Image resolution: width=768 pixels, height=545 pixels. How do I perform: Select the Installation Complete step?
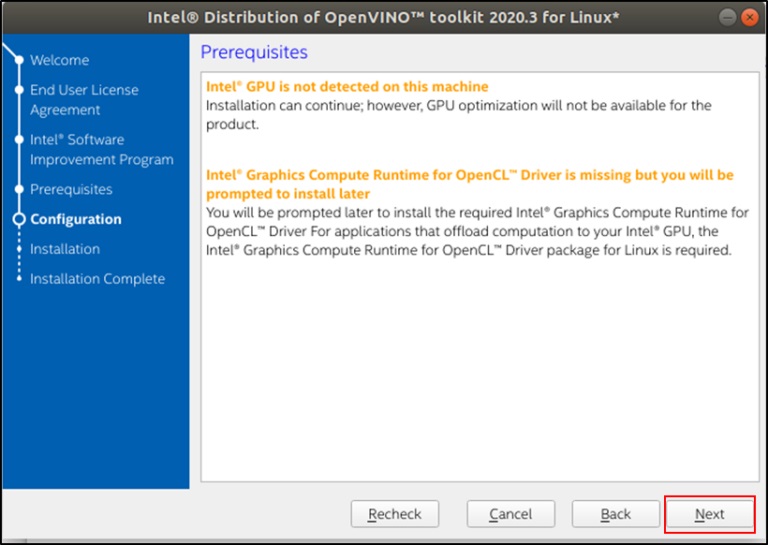click(x=97, y=279)
